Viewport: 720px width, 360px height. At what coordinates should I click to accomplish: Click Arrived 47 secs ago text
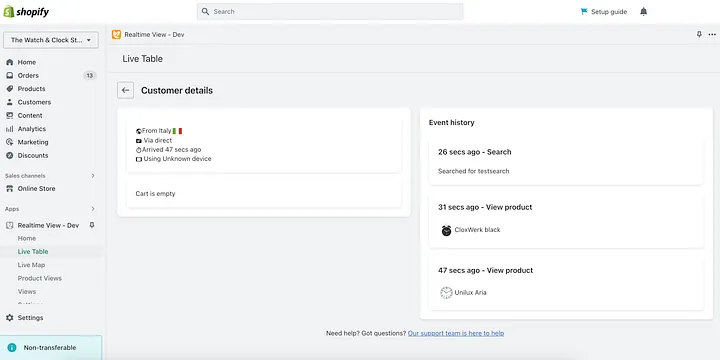tap(171, 149)
